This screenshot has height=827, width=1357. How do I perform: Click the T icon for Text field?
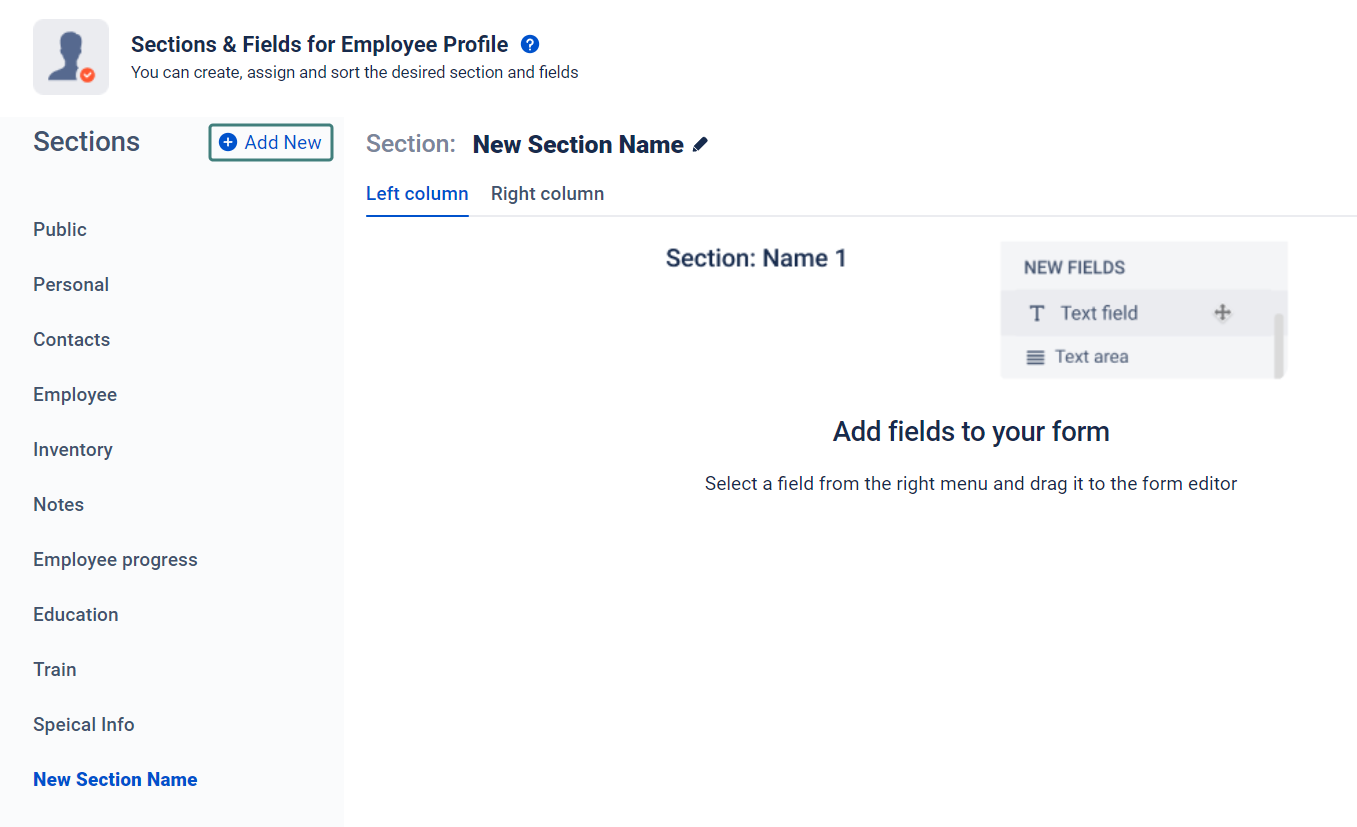click(1037, 314)
